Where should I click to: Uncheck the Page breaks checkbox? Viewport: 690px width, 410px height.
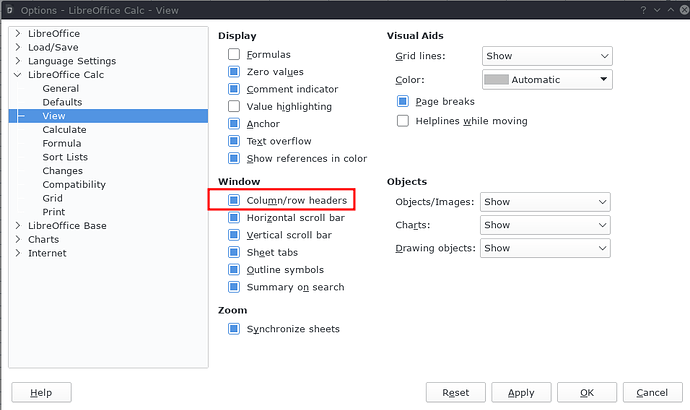(x=403, y=101)
